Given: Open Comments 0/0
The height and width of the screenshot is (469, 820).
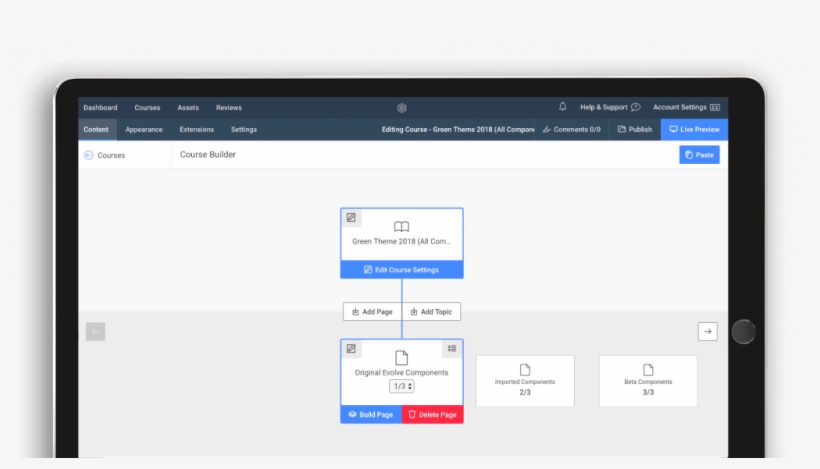Looking at the screenshot, I should (572, 129).
